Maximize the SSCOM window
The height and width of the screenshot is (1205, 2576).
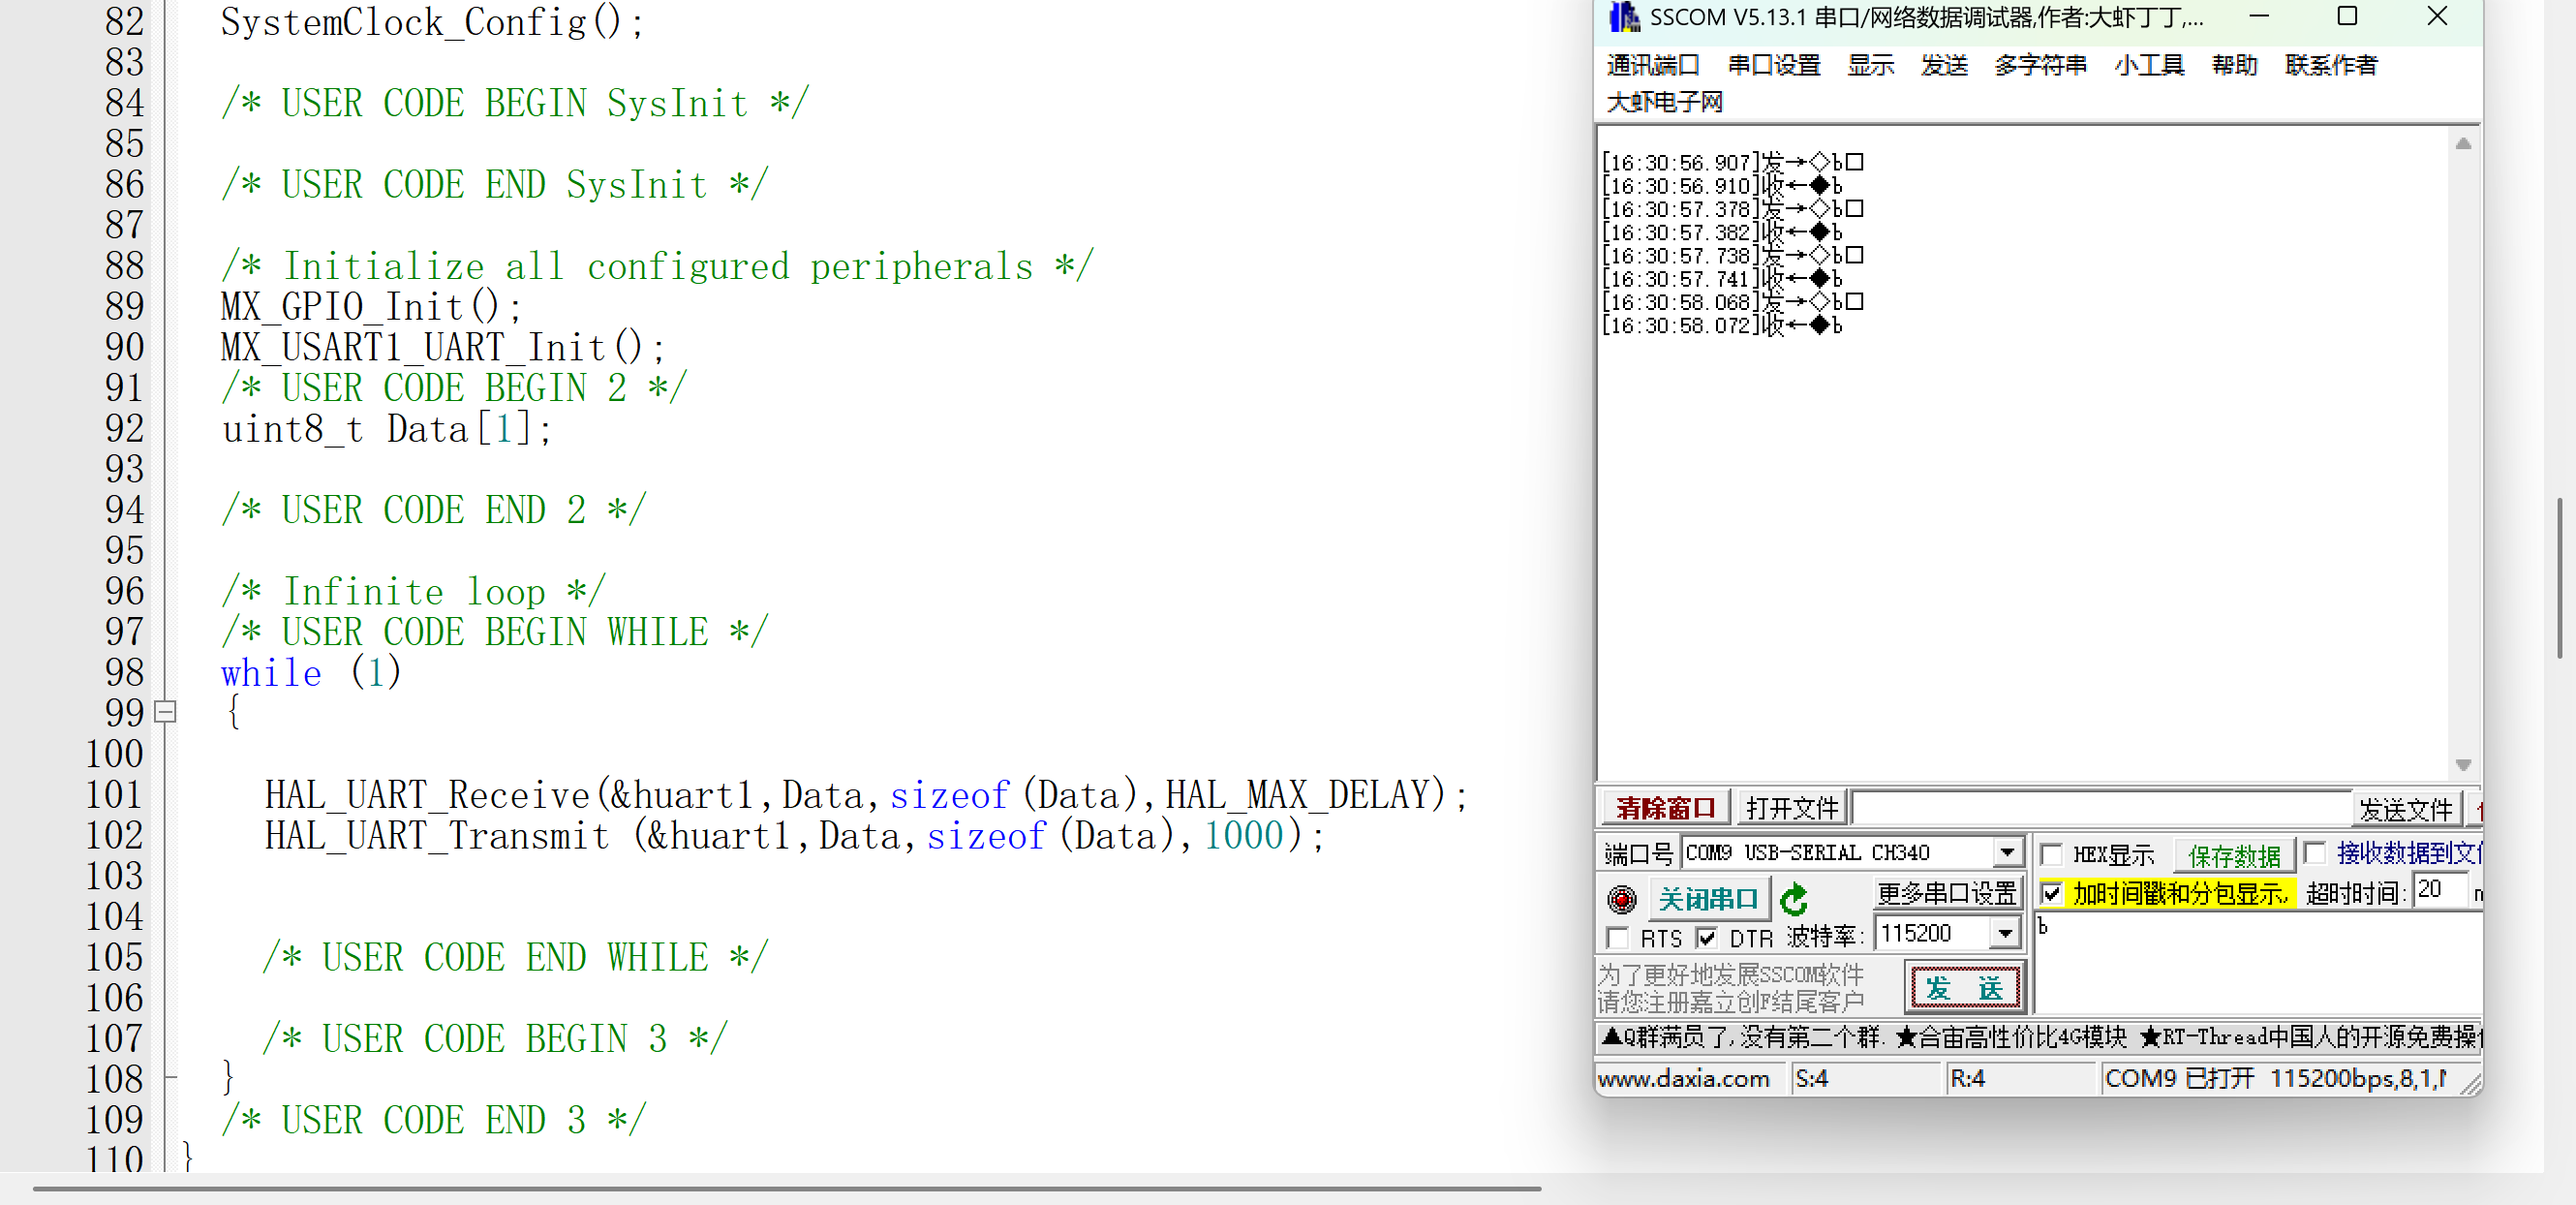point(2347,17)
